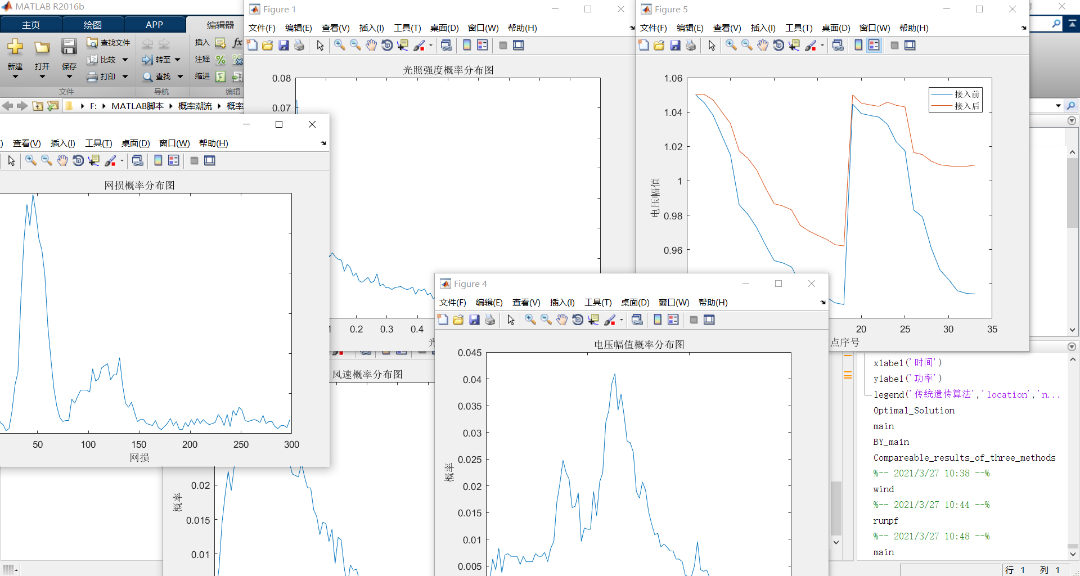Hide plot tools icon in Figure 1 toolbar
Screen dimensions: 1080x576
click(x=503, y=45)
